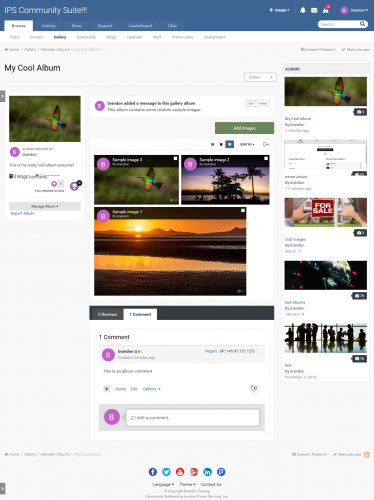Open the notifications bell icon
The width and height of the screenshot is (374, 500).
click(x=303, y=10)
